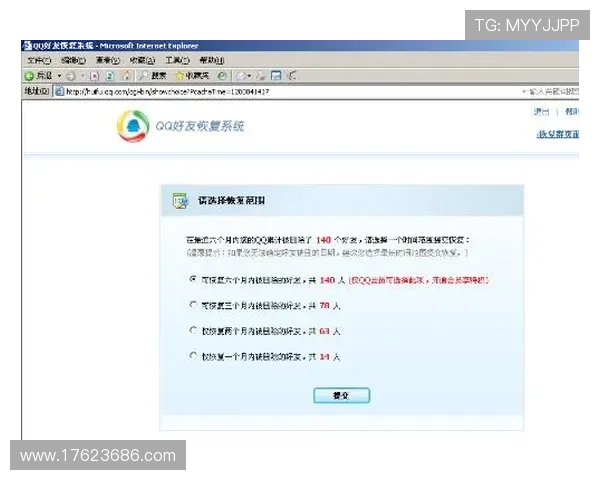Select restore two months option, 63 人

[193, 330]
